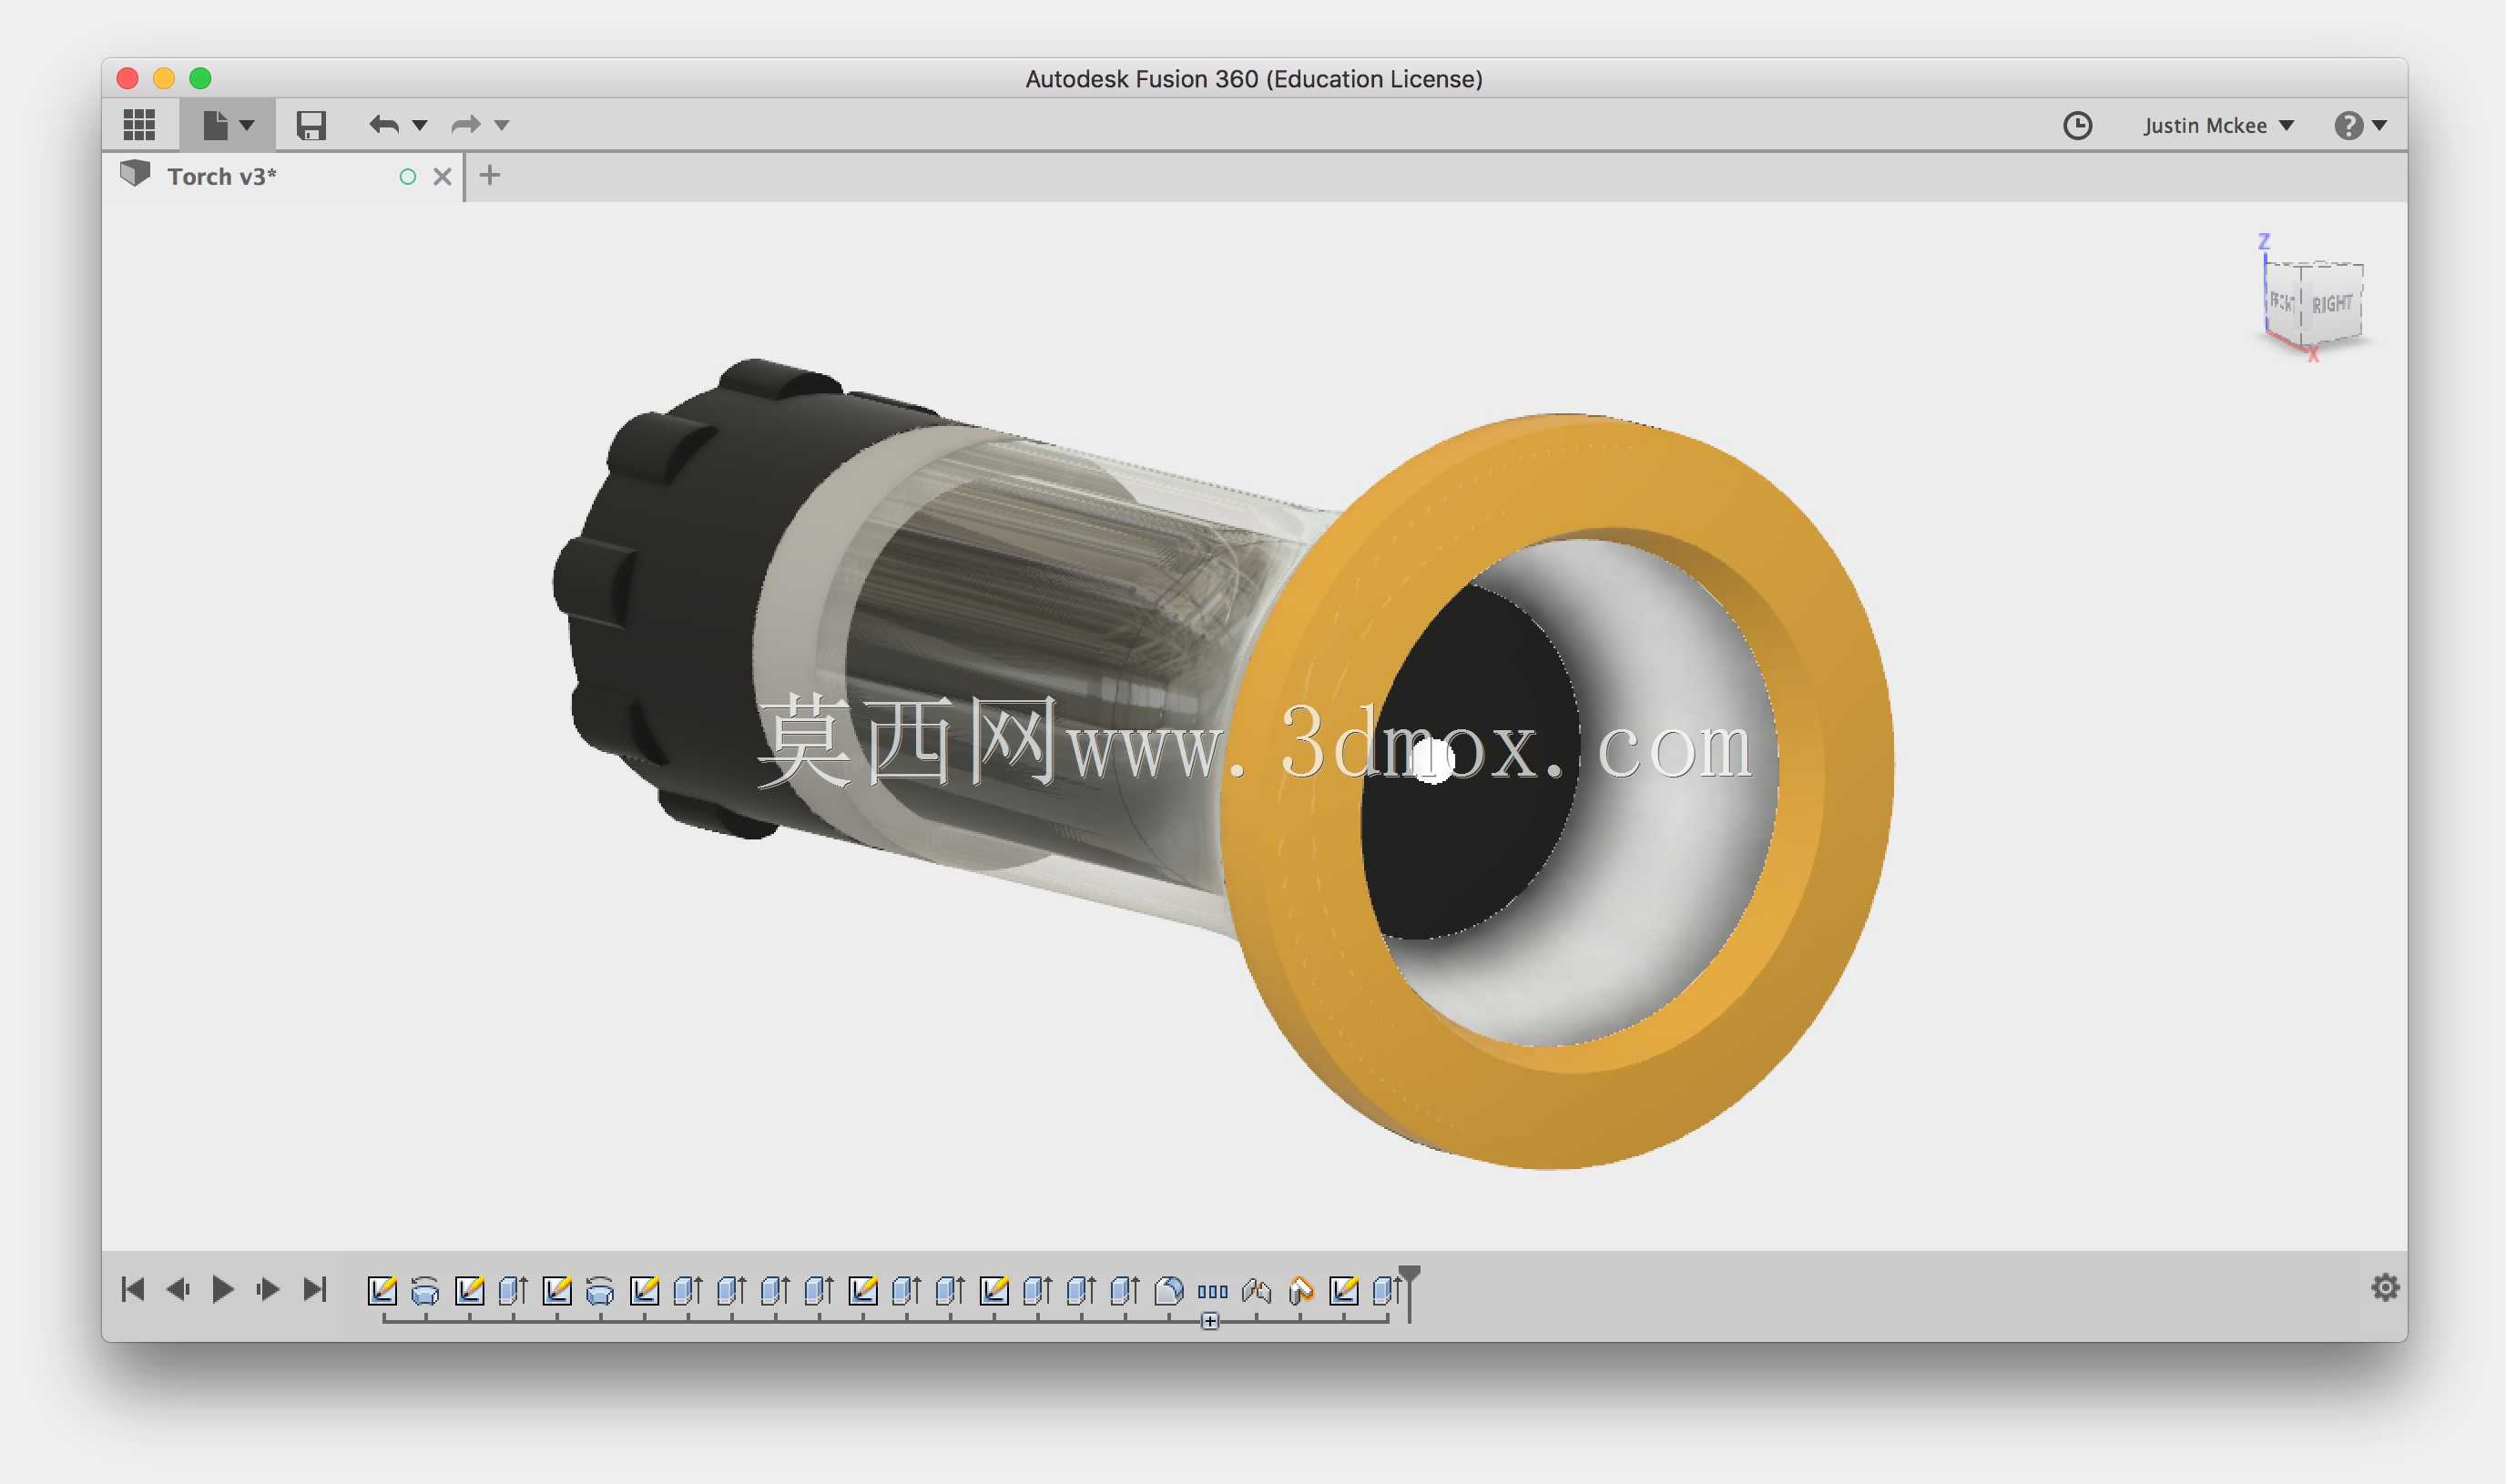Redo the last undone action
2506x1484 pixels.
(466, 125)
